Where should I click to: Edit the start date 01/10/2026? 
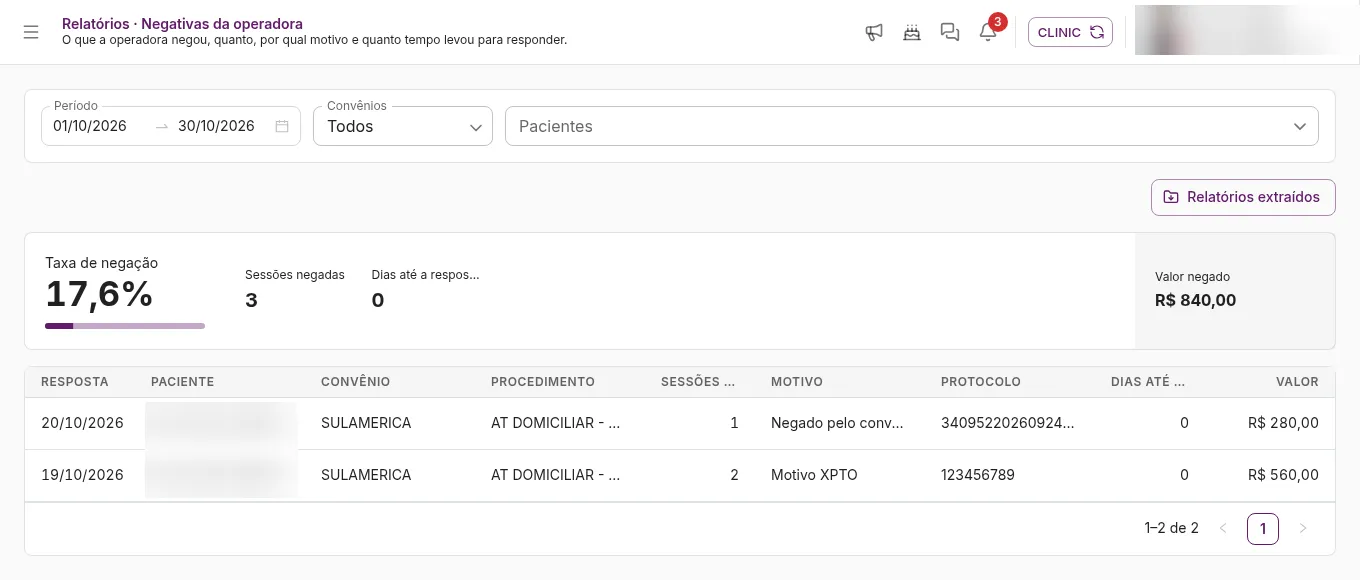90,126
